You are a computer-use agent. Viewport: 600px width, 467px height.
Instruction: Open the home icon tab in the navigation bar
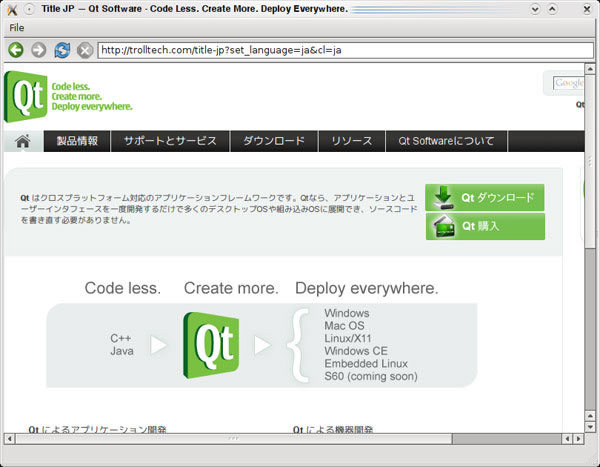[x=23, y=141]
